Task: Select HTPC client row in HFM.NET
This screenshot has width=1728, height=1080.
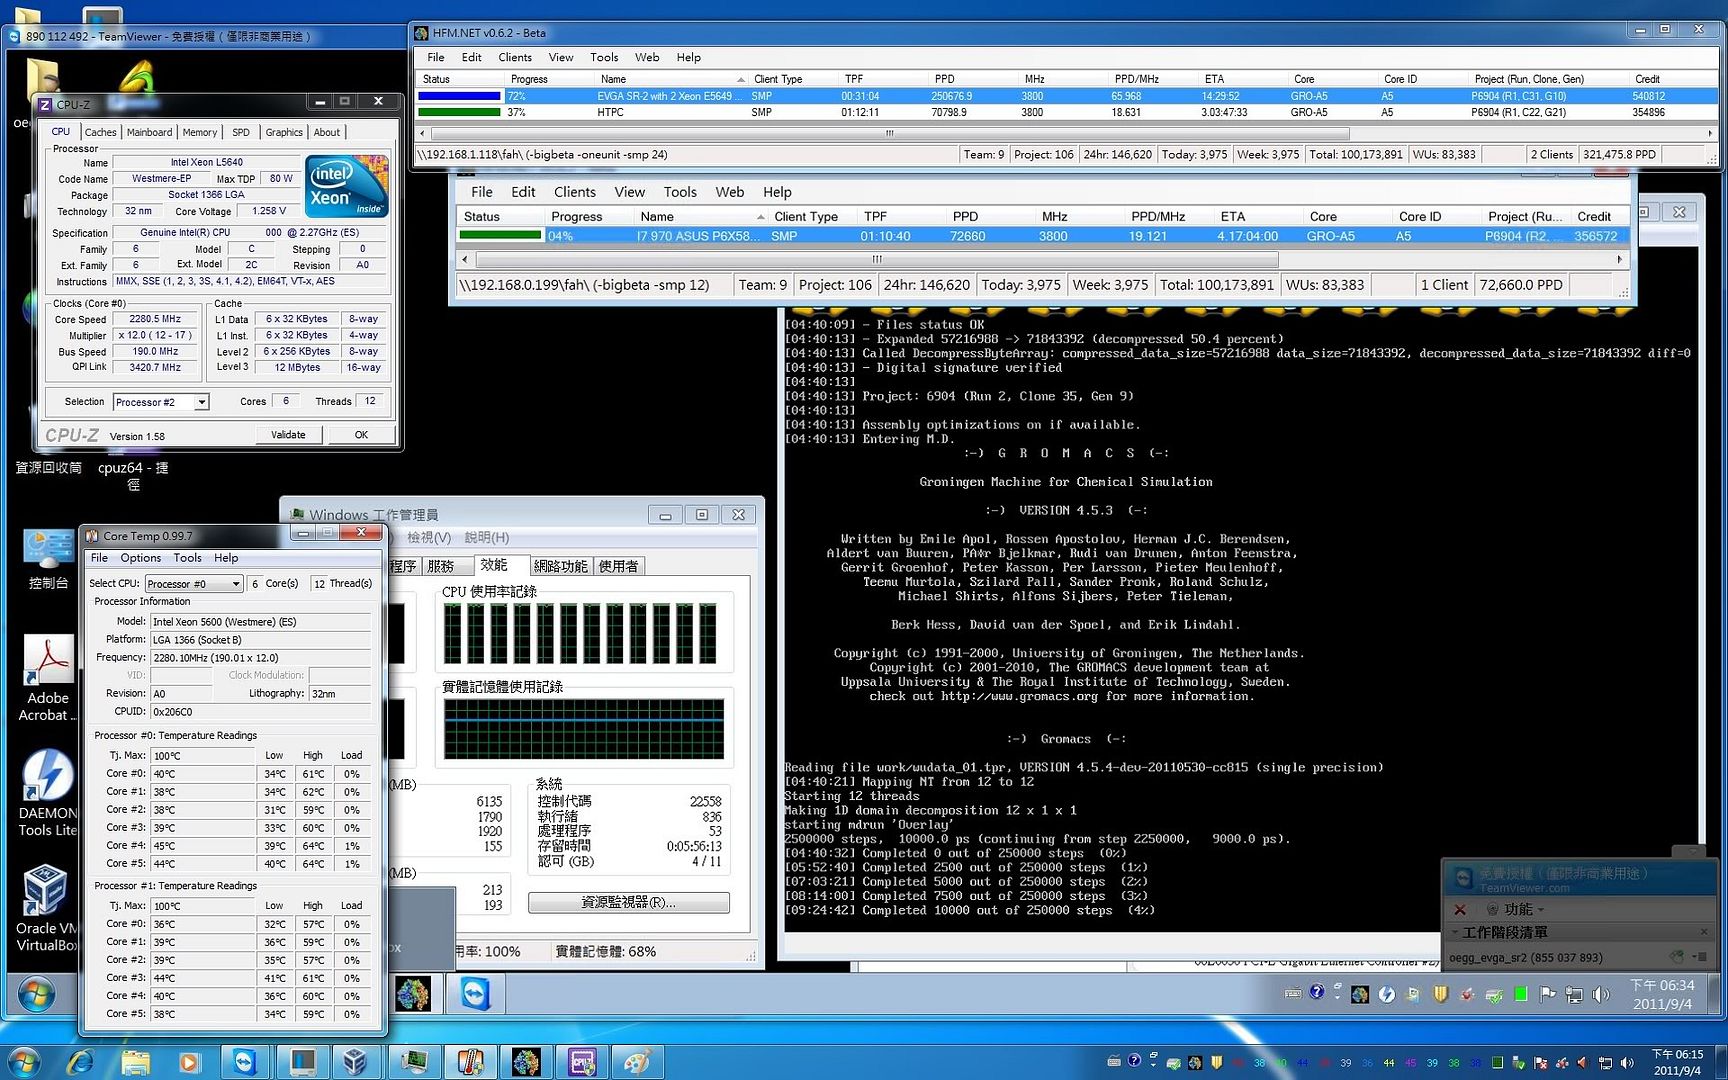Action: [1067, 112]
